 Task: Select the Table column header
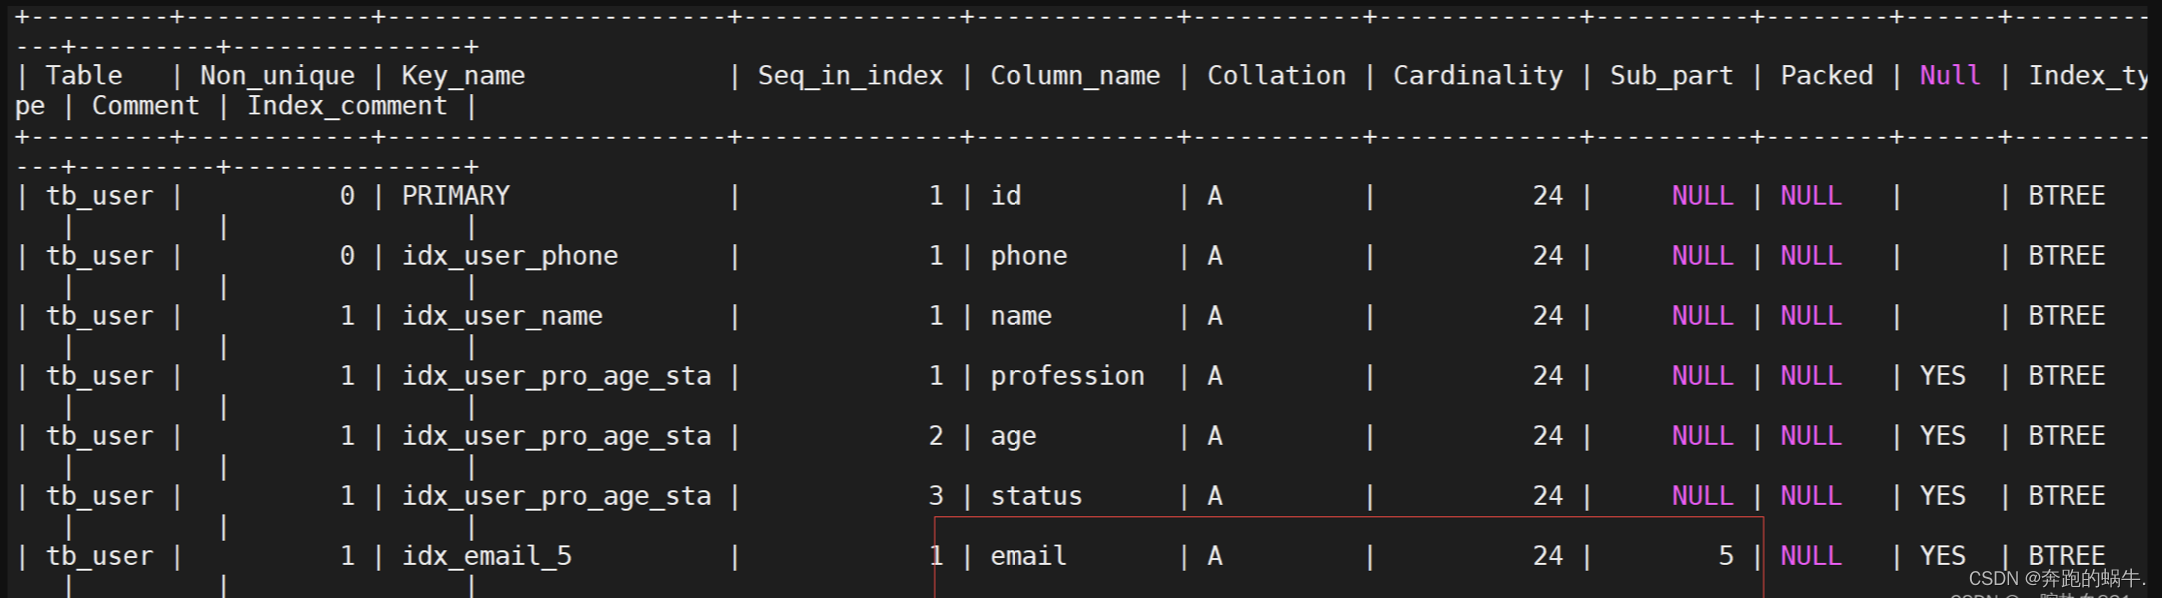point(84,76)
